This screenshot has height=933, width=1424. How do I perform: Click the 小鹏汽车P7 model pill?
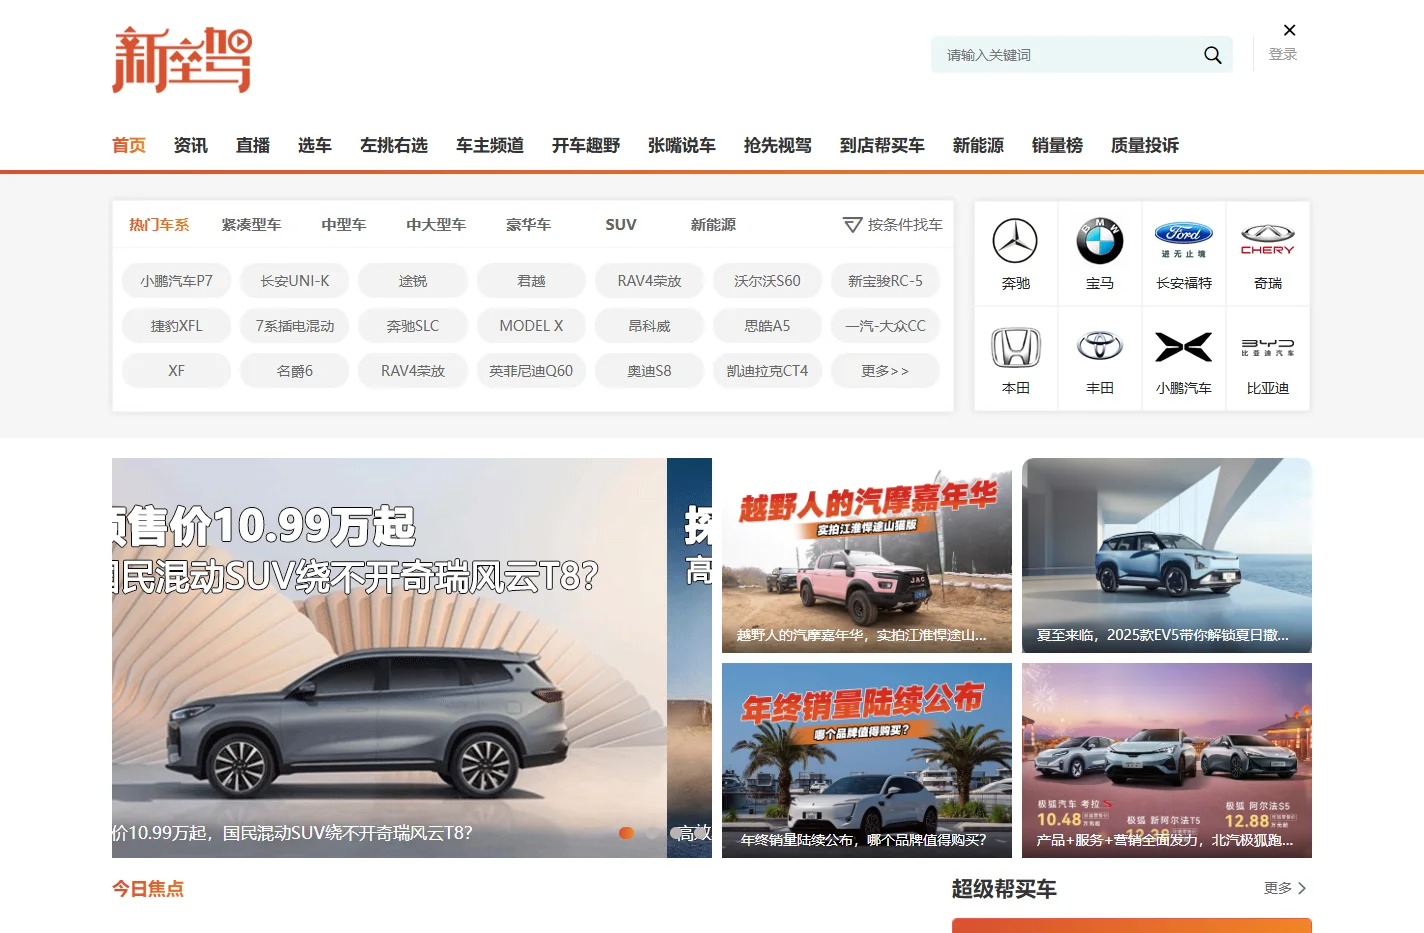[176, 281]
